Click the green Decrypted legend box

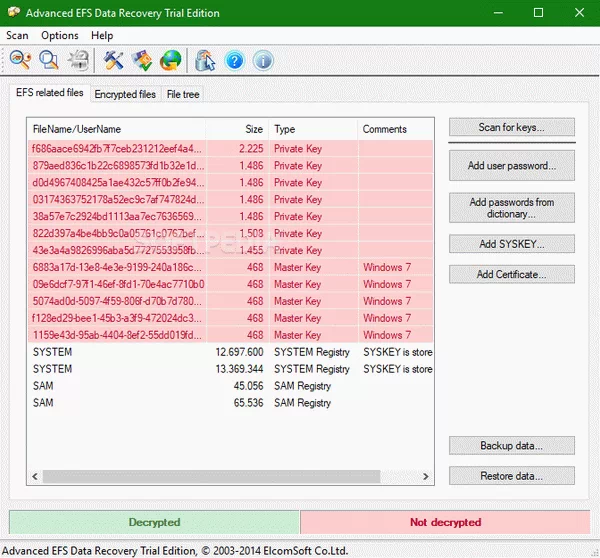click(154, 522)
